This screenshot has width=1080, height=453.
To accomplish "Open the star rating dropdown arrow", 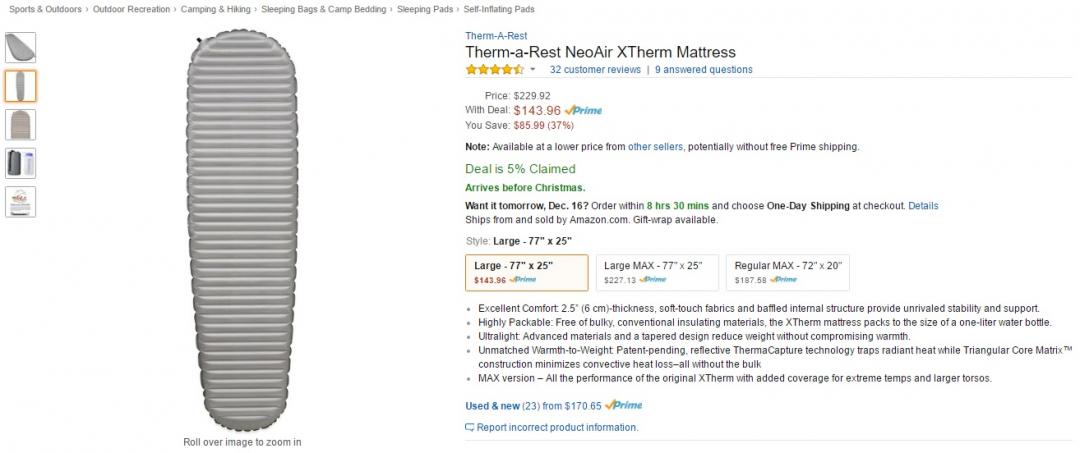I will point(533,70).
